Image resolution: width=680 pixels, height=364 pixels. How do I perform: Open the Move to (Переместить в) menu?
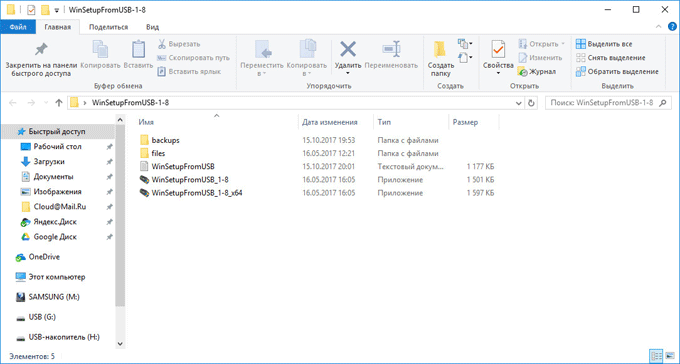pyautogui.click(x=262, y=59)
